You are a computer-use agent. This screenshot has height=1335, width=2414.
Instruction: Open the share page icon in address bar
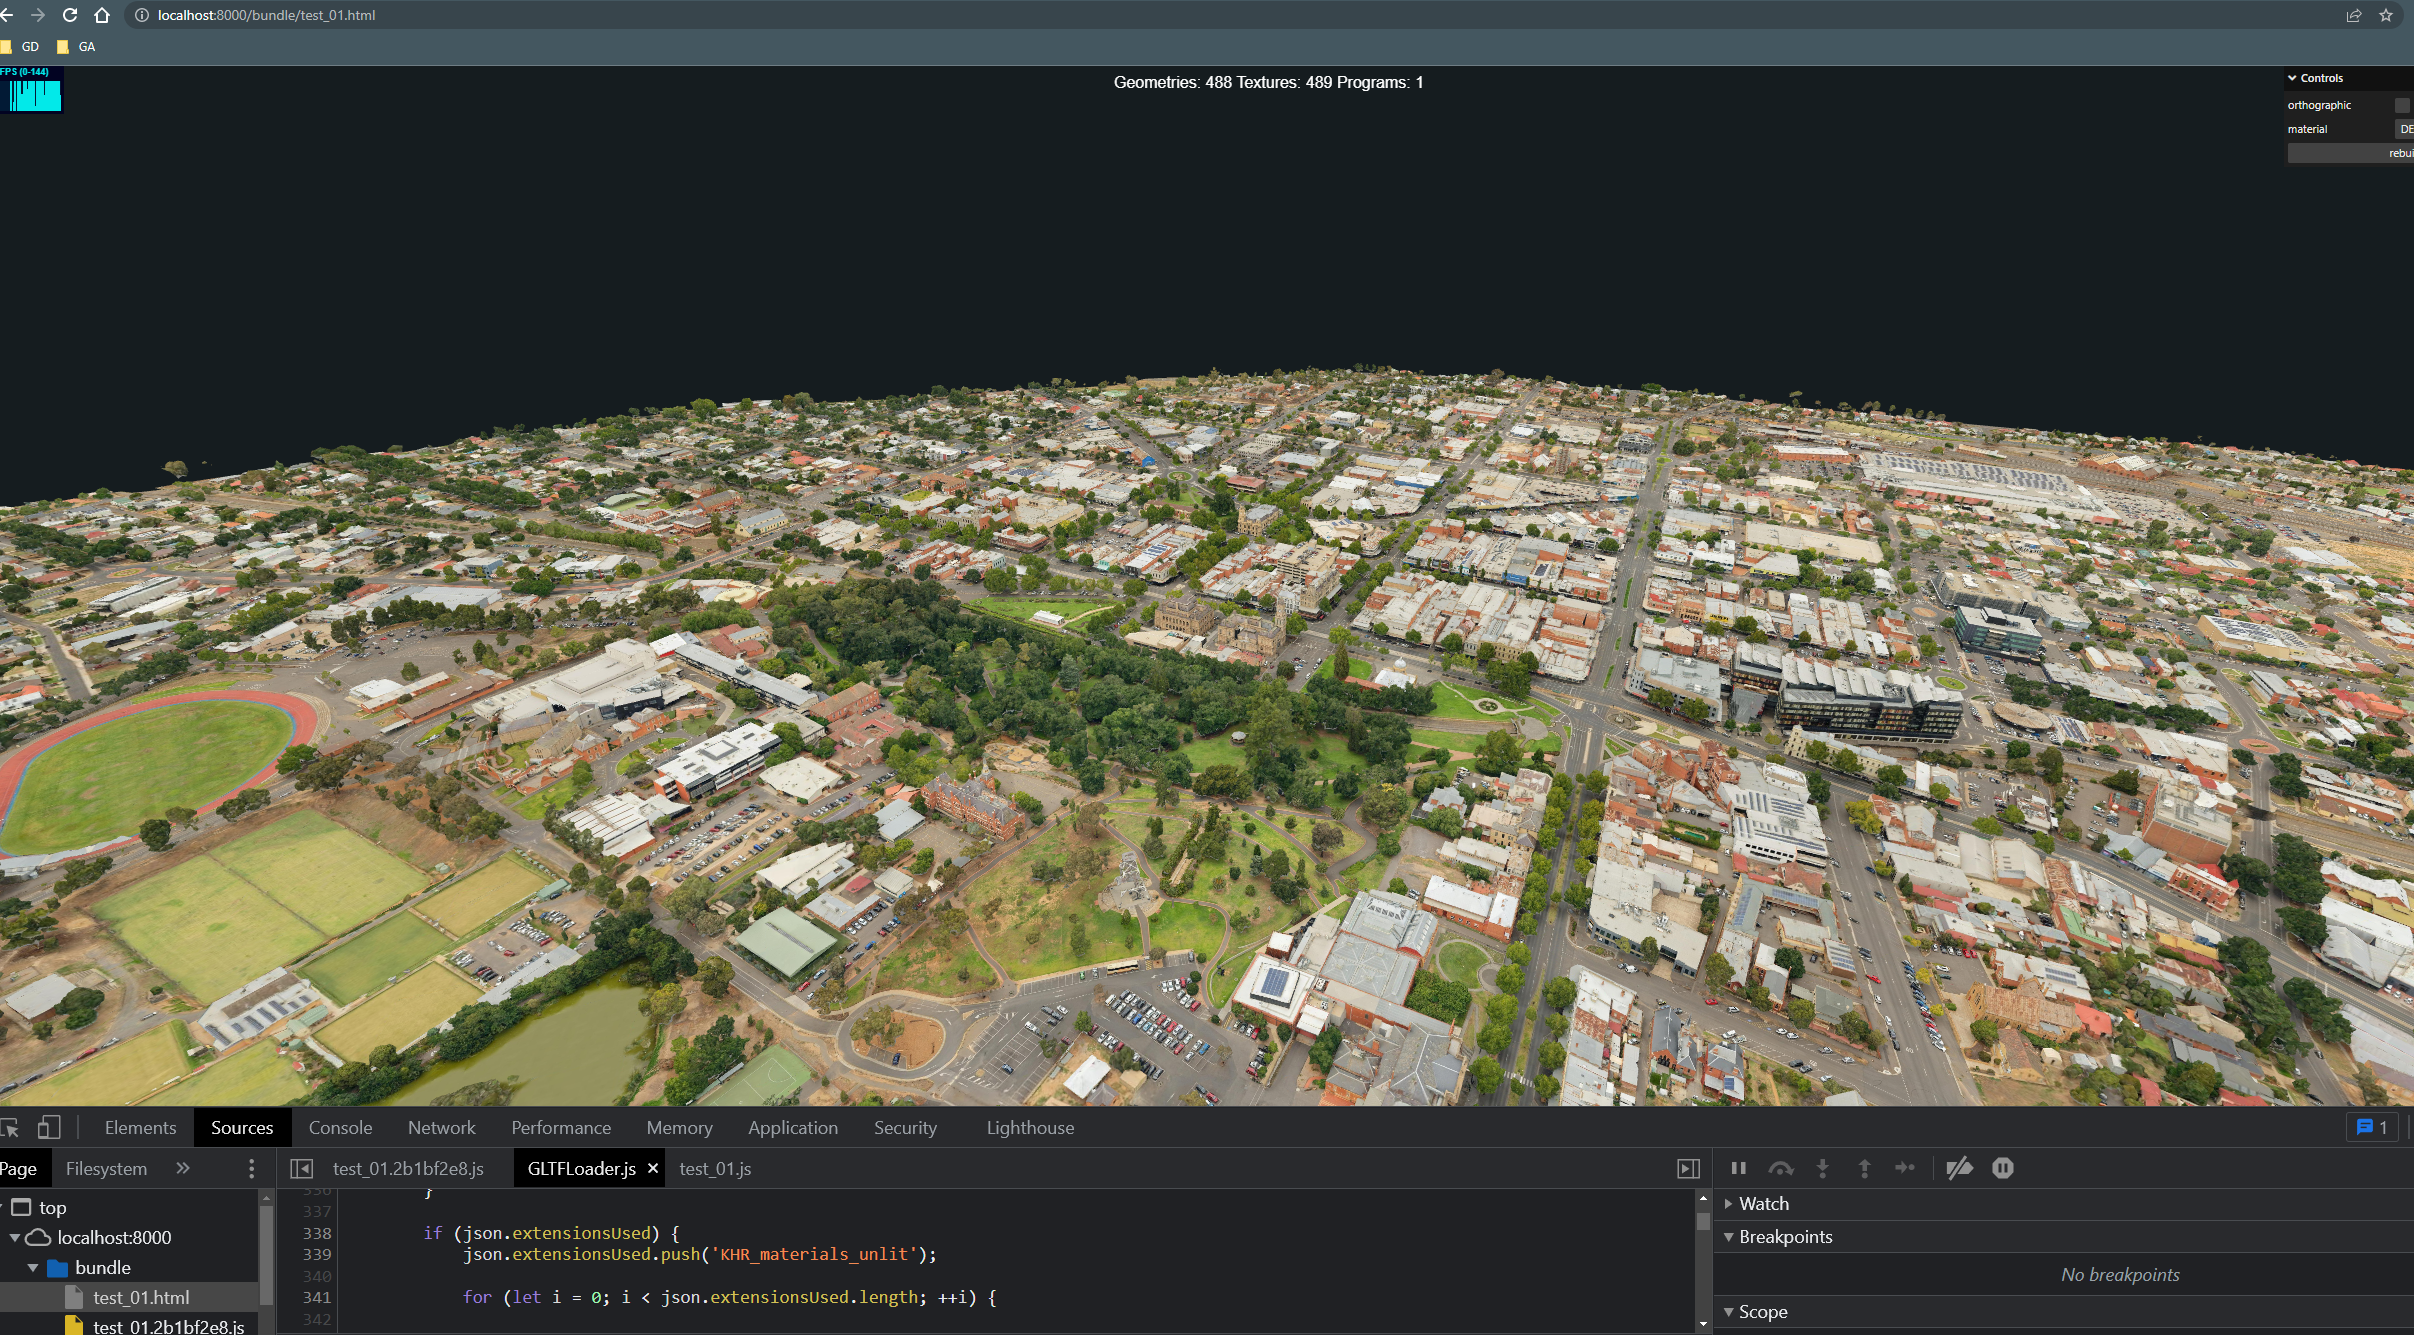coord(2354,15)
